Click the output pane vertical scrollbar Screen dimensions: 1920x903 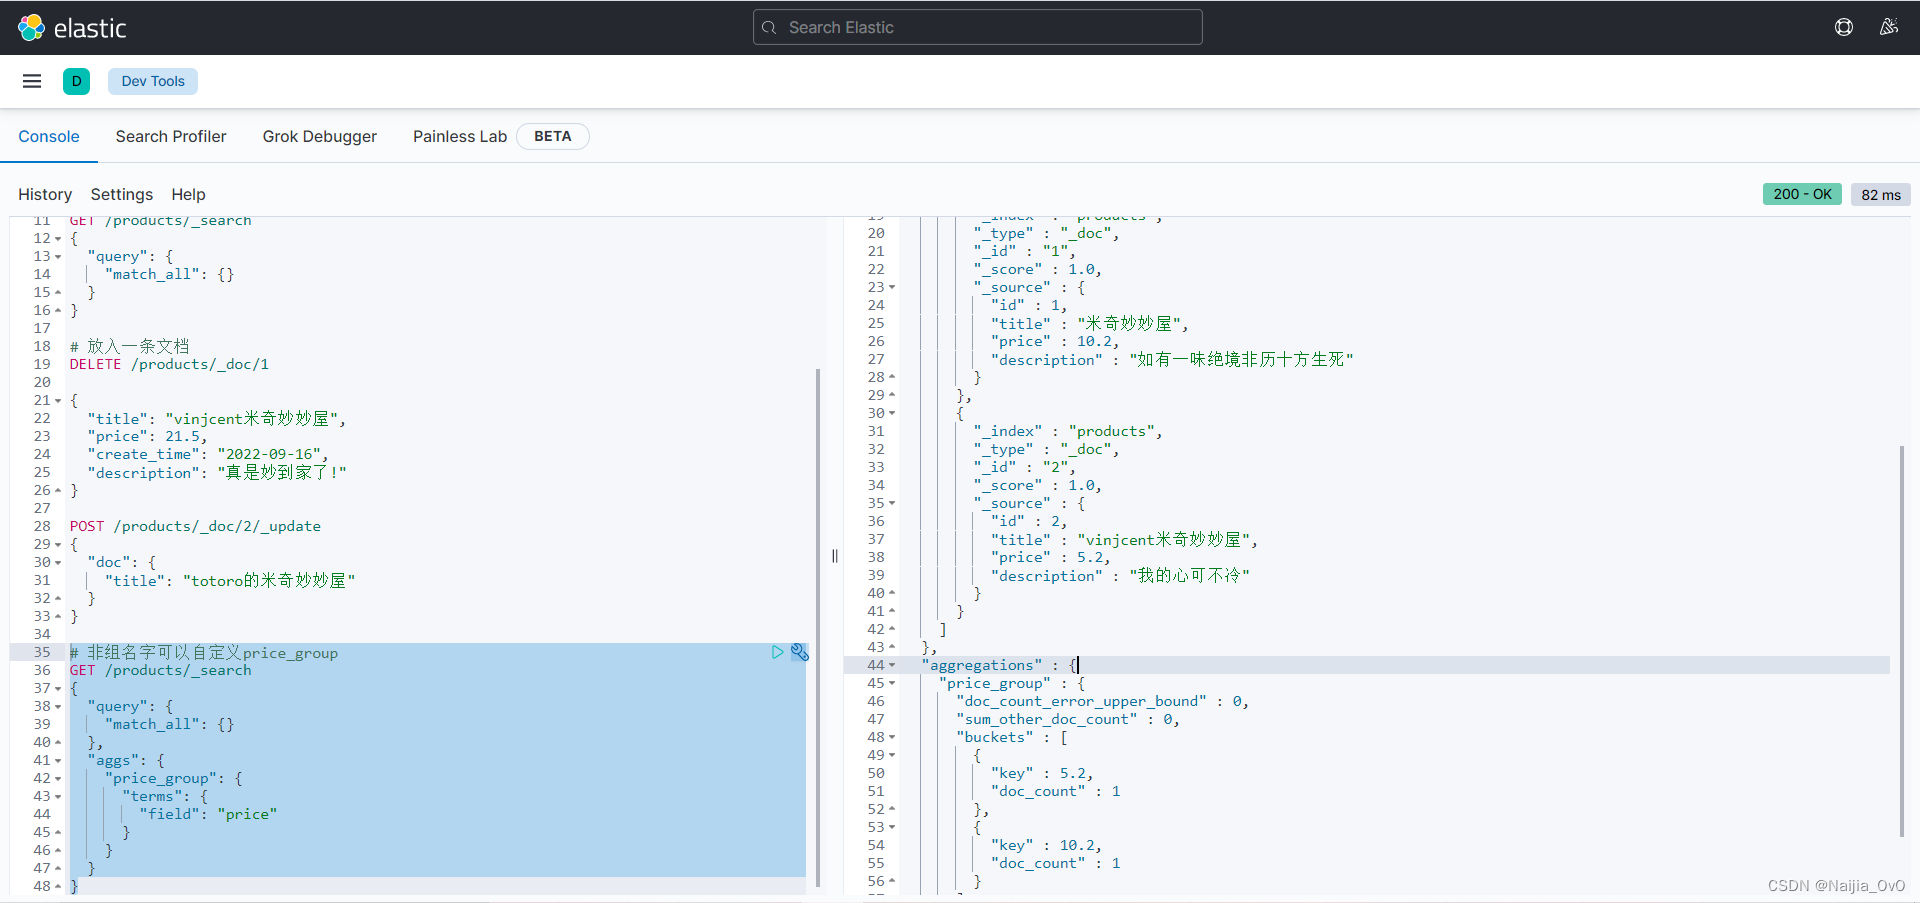[1902, 640]
